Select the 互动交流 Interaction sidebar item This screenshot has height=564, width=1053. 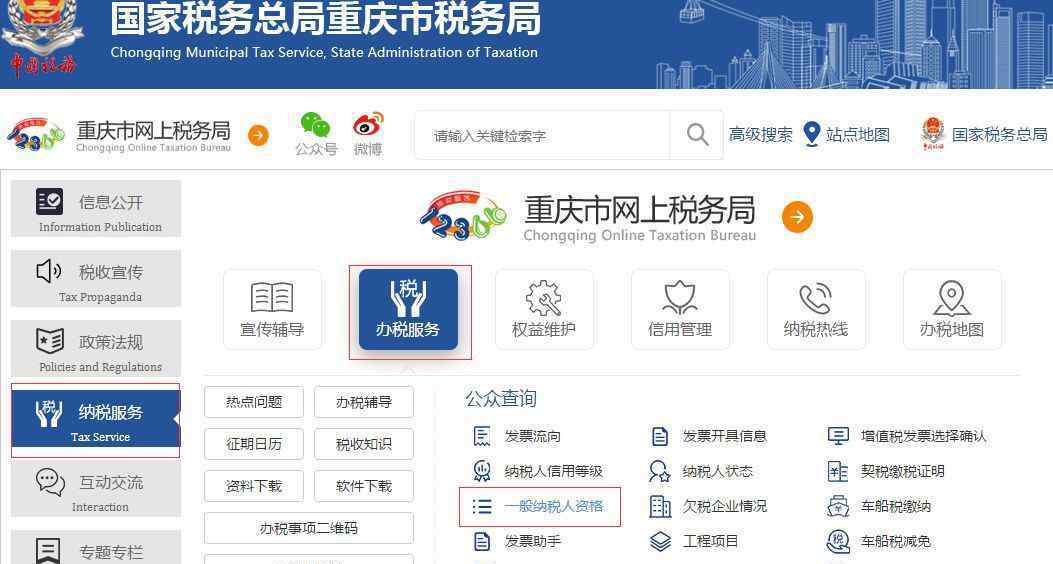point(96,489)
